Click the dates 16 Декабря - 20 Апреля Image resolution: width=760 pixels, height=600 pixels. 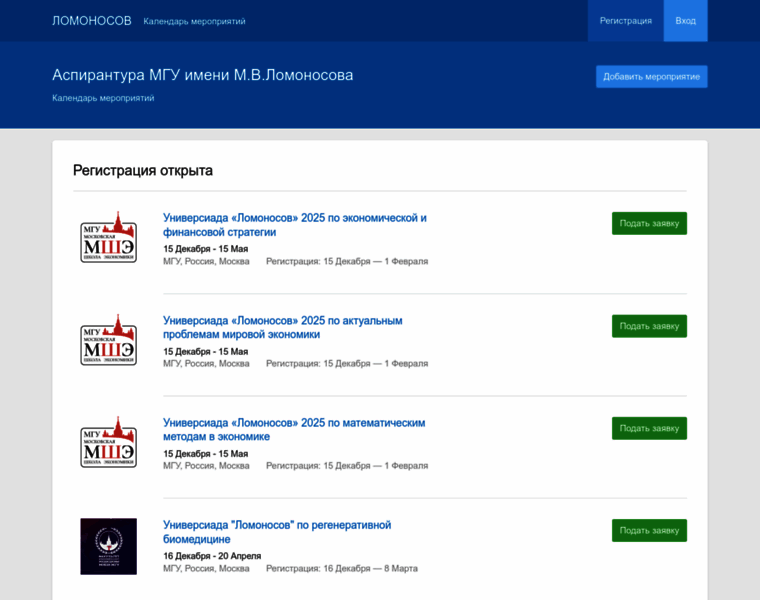tap(212, 556)
